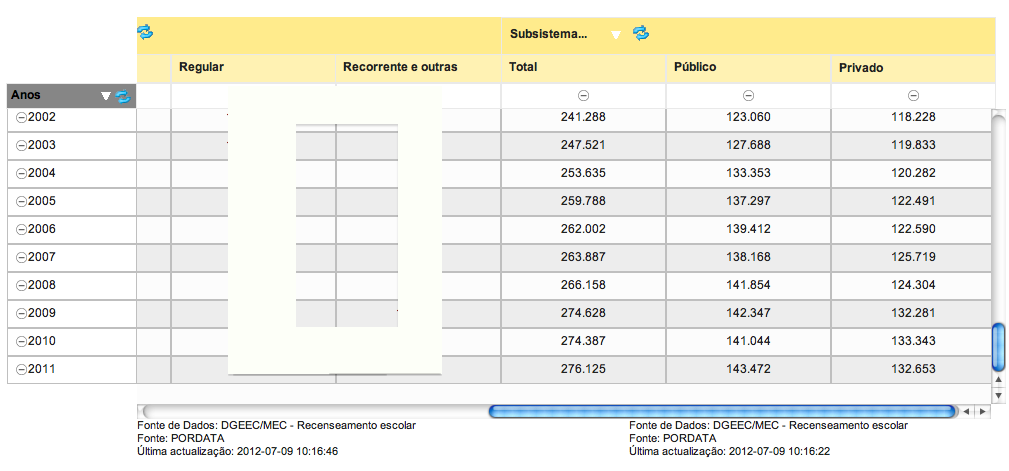Click the blue horizontal scrollbar thumb
Image resolution: width=1009 pixels, height=471 pixels.
[721, 411]
